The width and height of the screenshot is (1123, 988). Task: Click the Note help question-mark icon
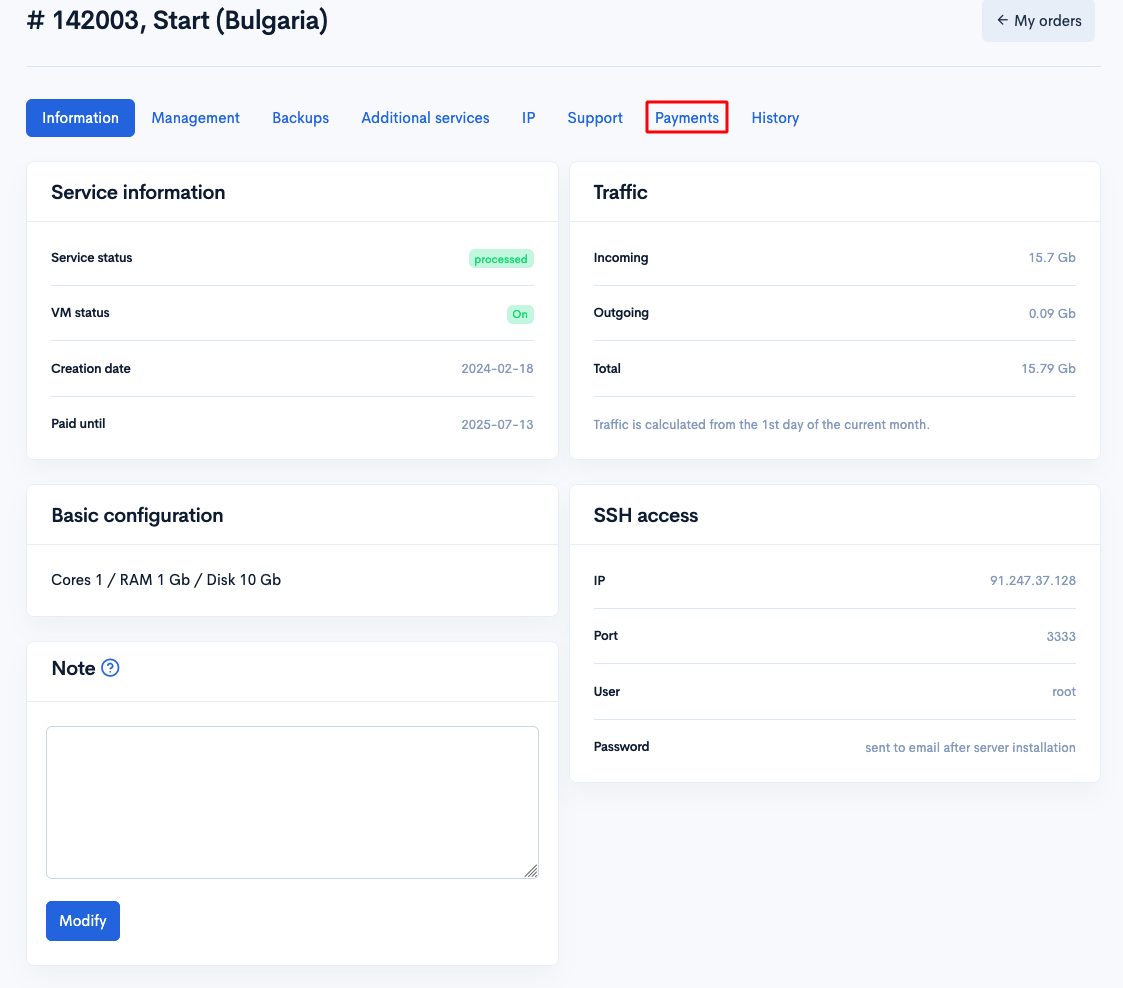pyautogui.click(x=110, y=668)
